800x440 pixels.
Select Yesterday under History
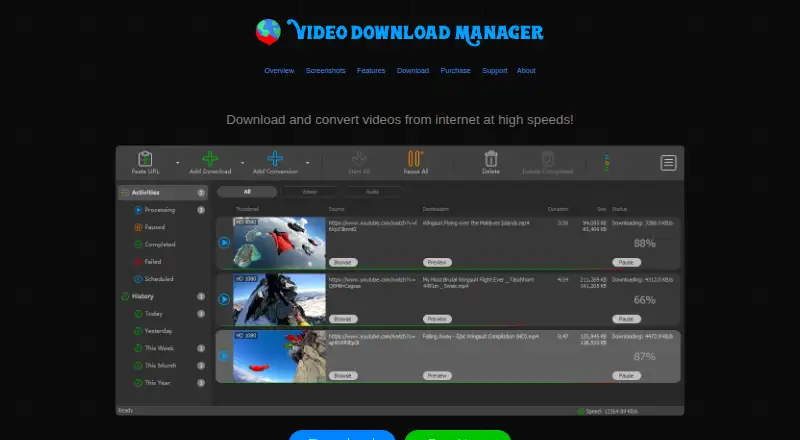pos(158,331)
